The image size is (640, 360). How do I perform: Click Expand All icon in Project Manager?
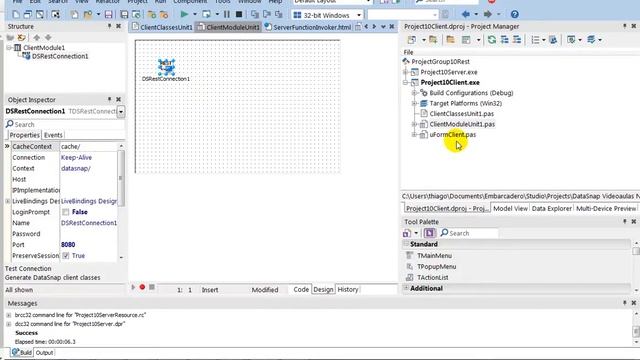(x=505, y=40)
